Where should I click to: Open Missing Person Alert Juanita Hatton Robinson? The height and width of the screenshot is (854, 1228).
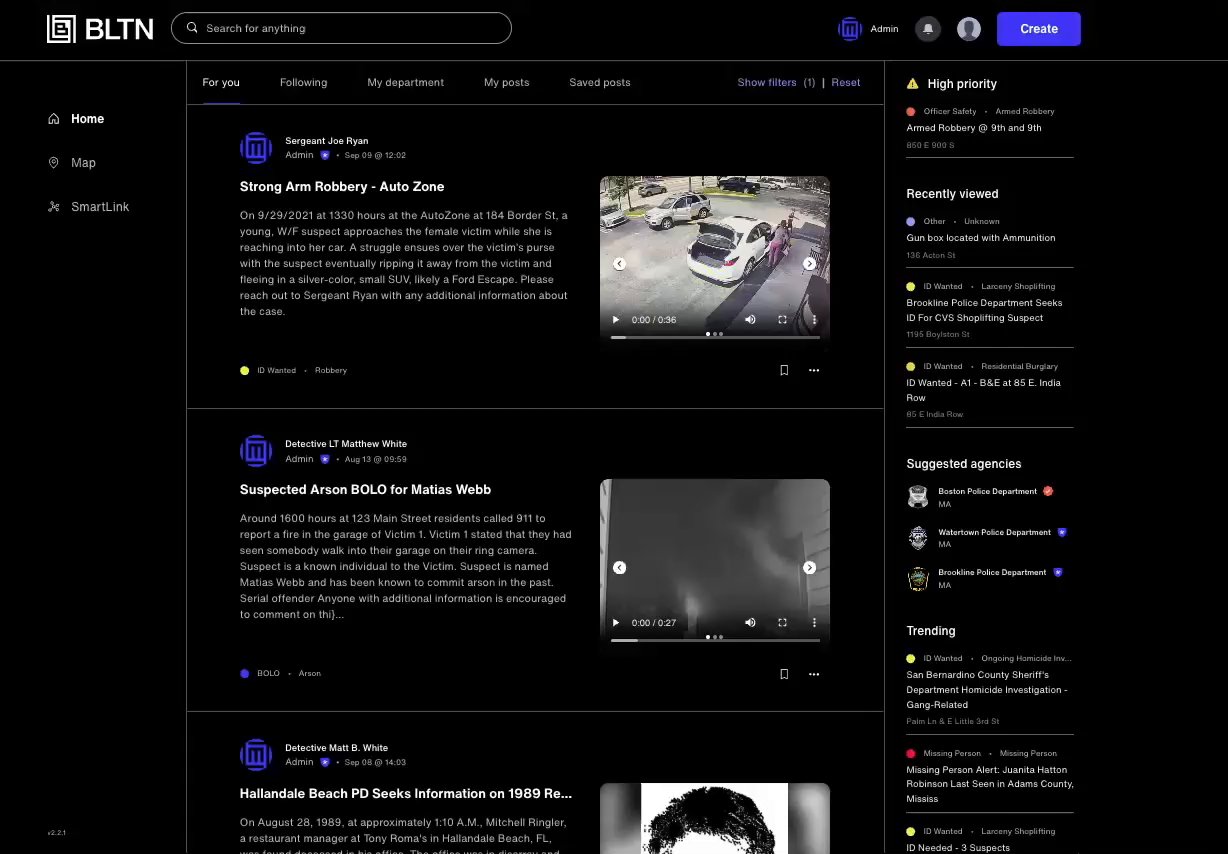pos(990,784)
